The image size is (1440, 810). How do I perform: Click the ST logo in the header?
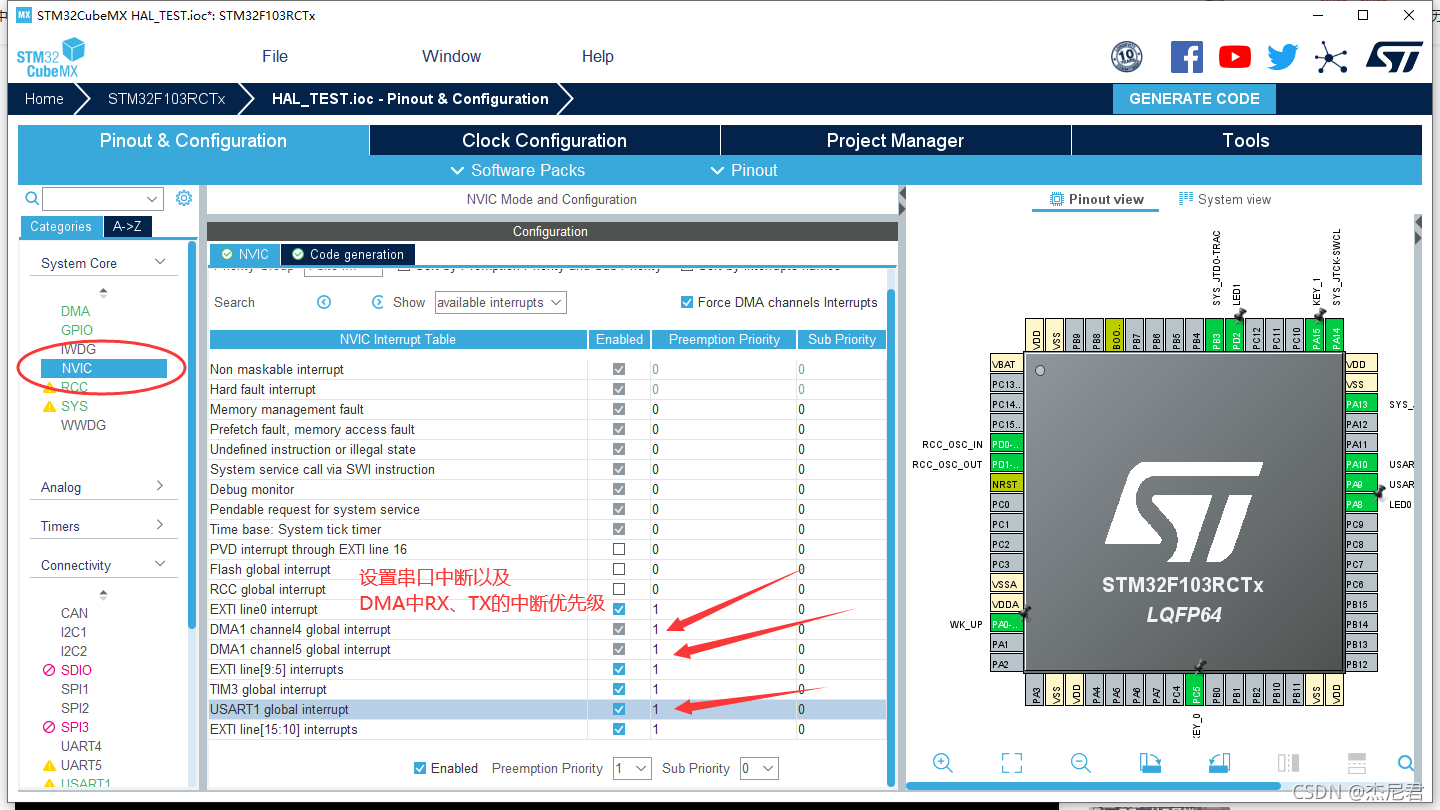coord(1394,57)
